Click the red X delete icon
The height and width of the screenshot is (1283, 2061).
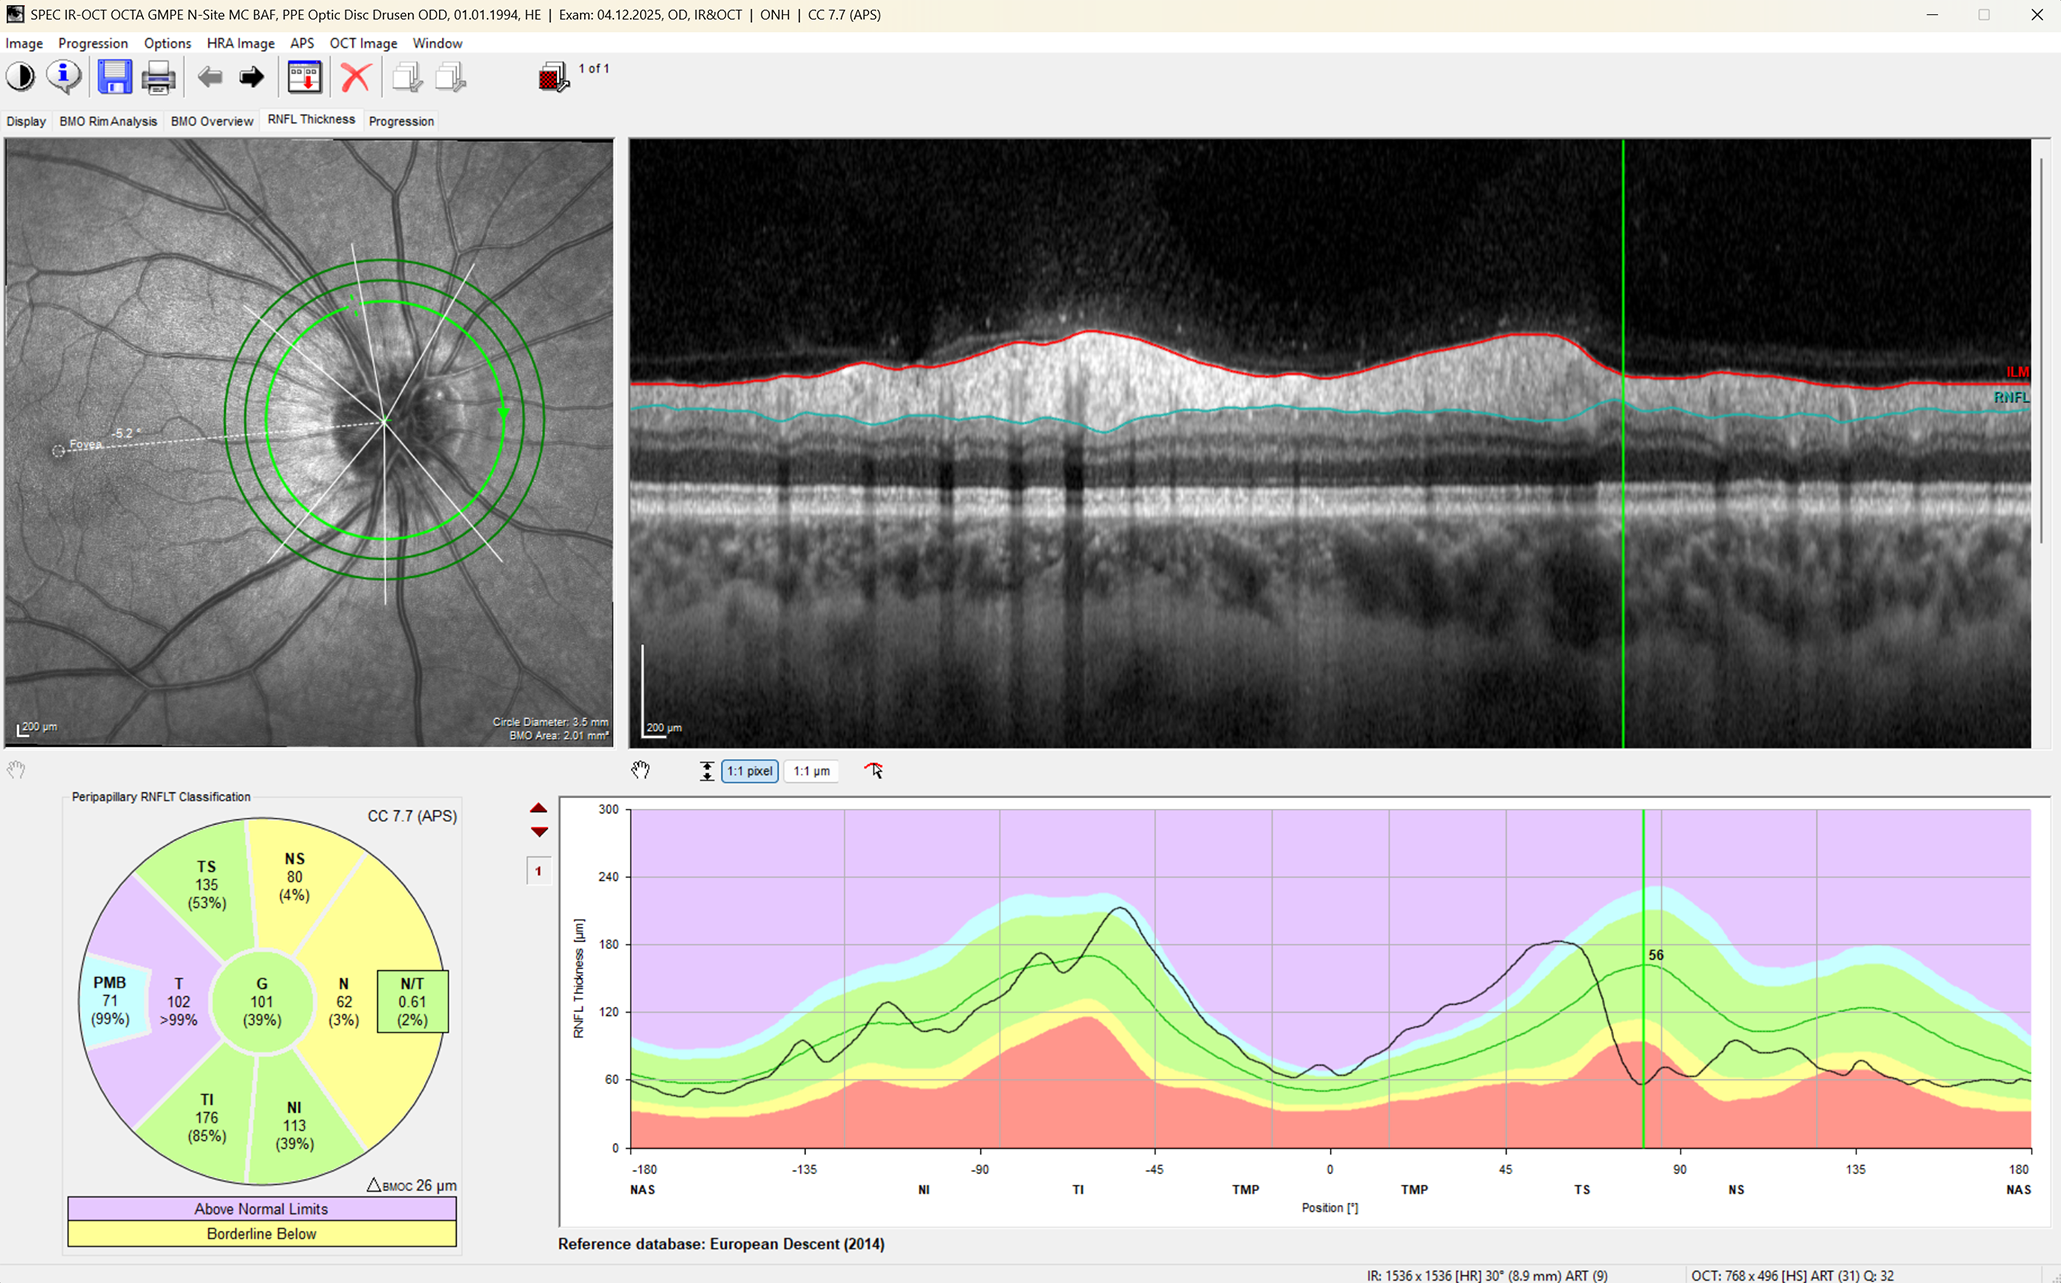tap(355, 77)
